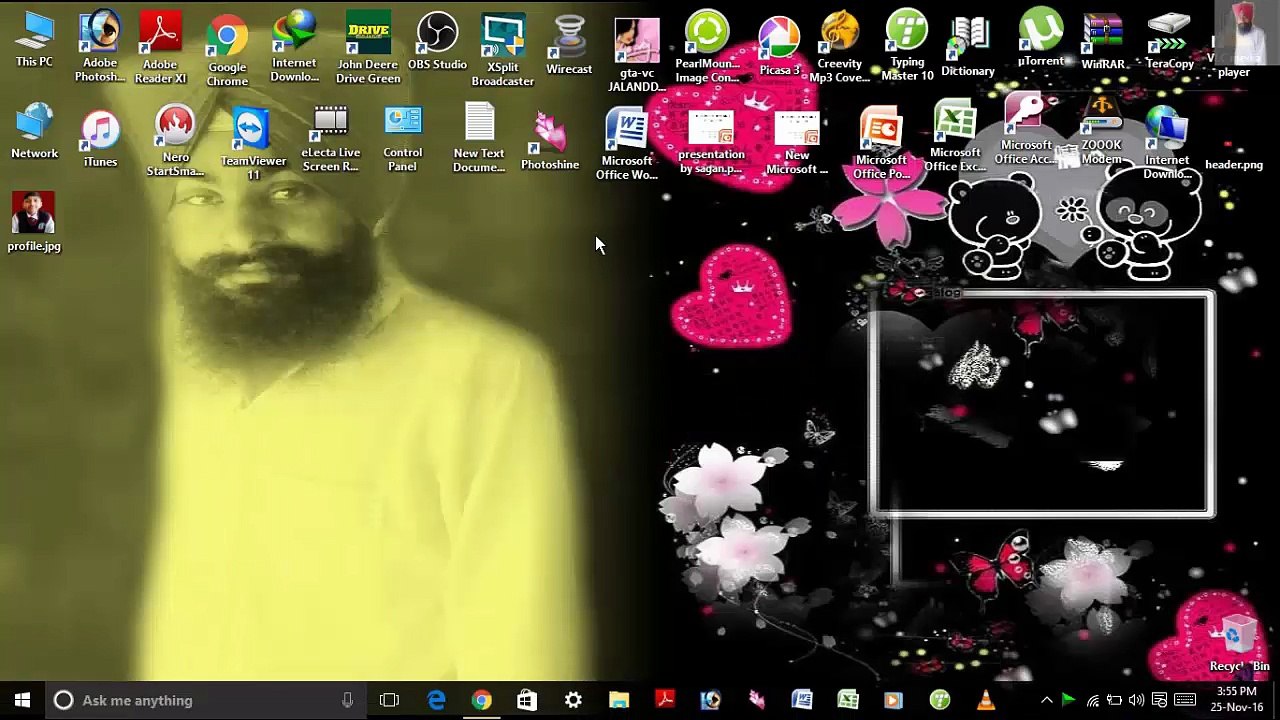
Task: Launch Wirecast desktop shortcut
Action: tap(569, 45)
